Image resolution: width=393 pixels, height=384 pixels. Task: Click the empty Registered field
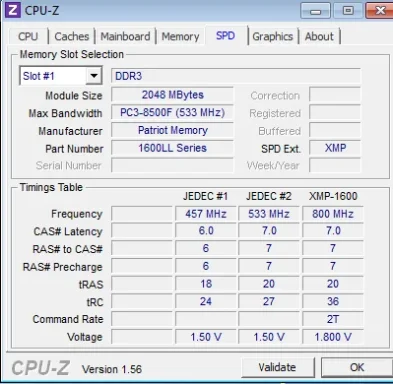coord(335,113)
